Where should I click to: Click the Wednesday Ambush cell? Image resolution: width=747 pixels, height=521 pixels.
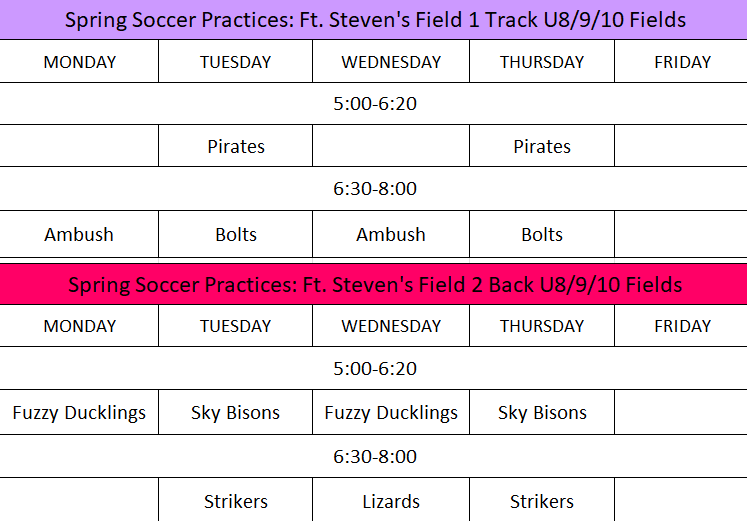(x=391, y=235)
